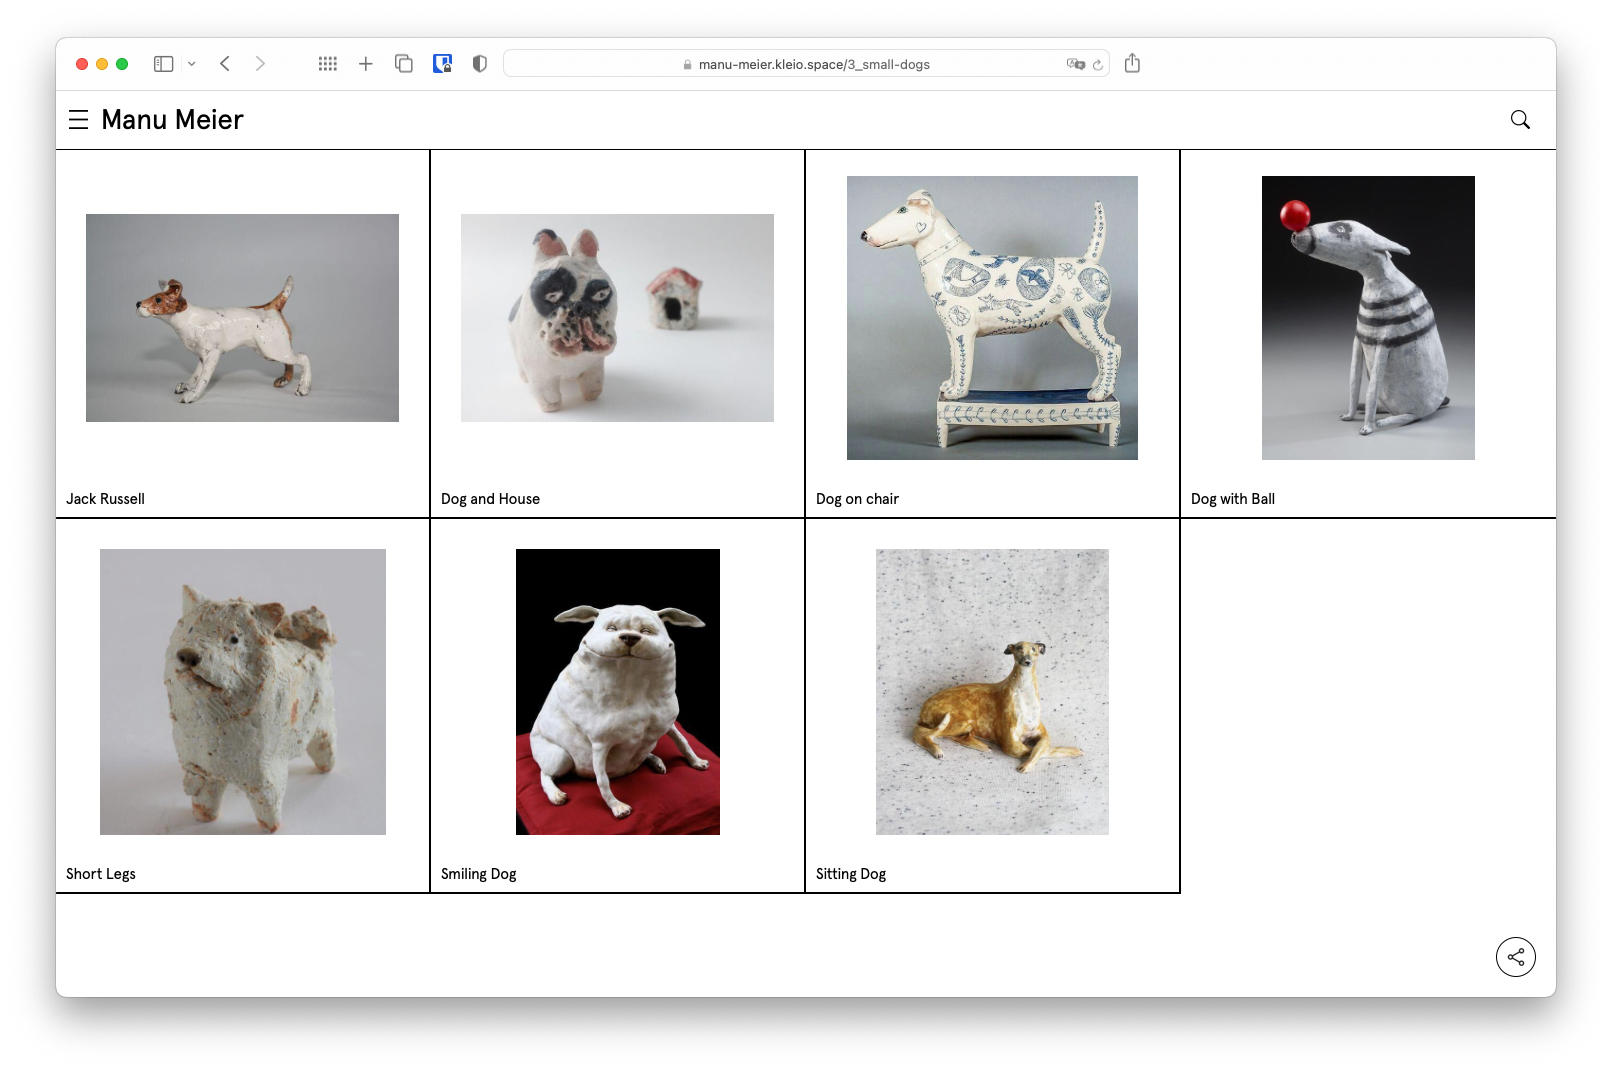Click the search magnifier icon

tap(1520, 120)
